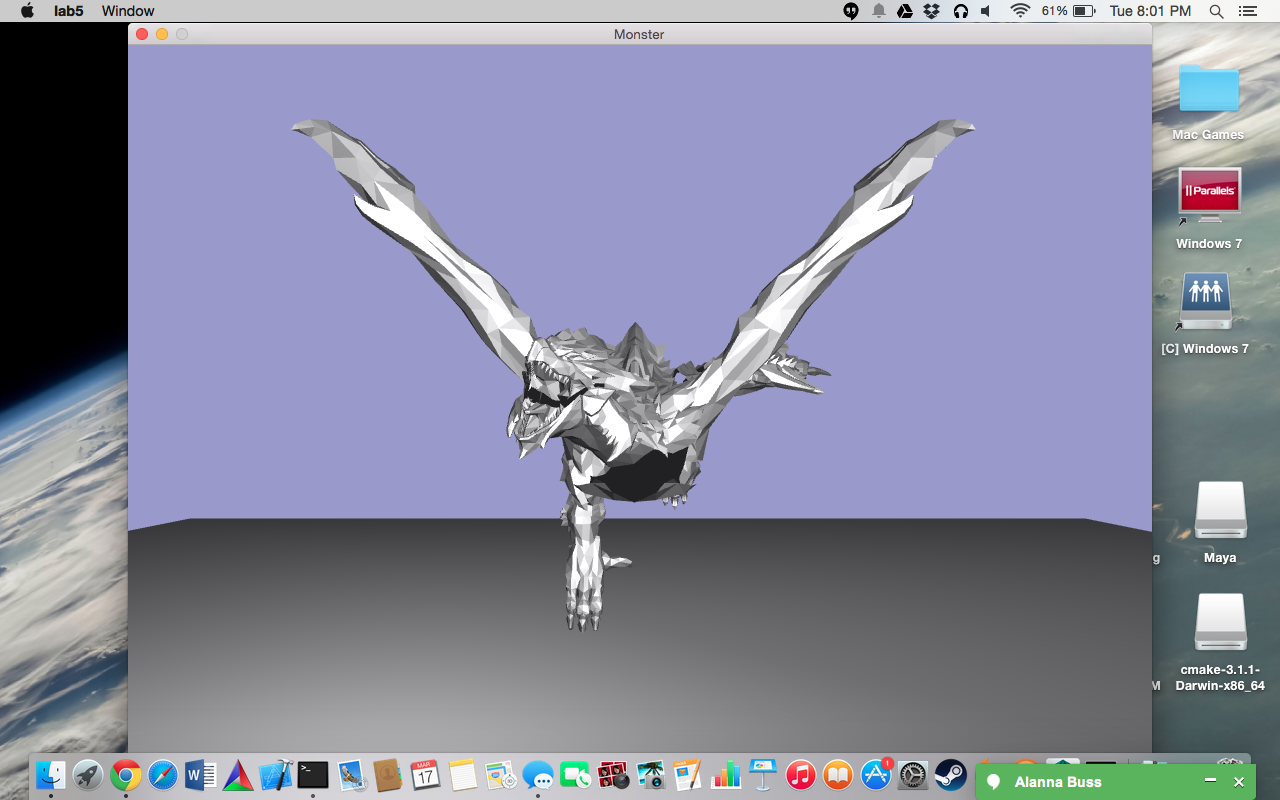Open CMake triangle icon in Dock
The image size is (1280, 800).
[x=238, y=775]
